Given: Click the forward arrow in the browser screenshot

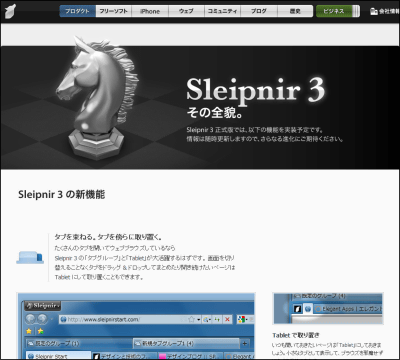Looking at the screenshot, I should [42, 319].
